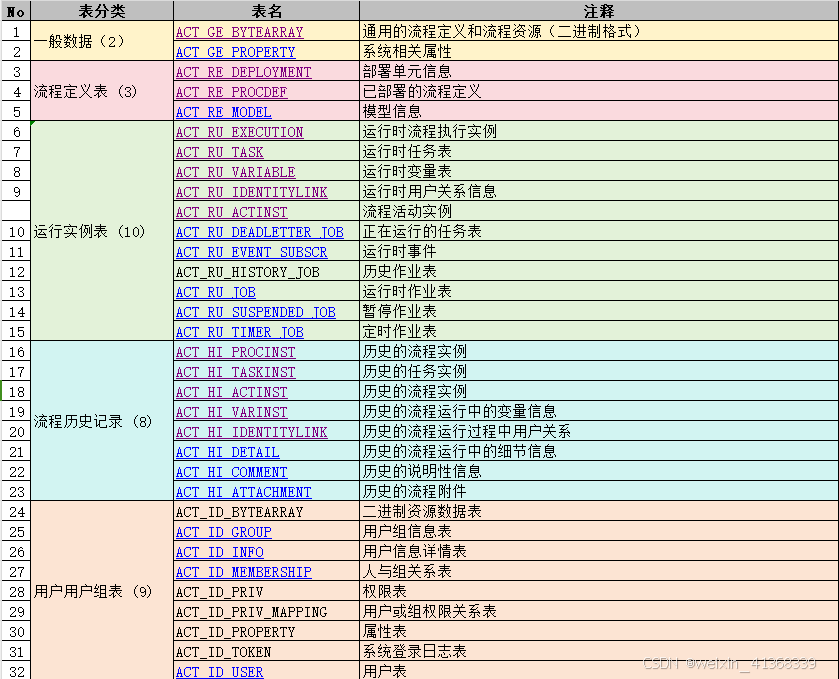Select the 用户或组权限关系表 cell
The image size is (839, 679).
tap(599, 612)
